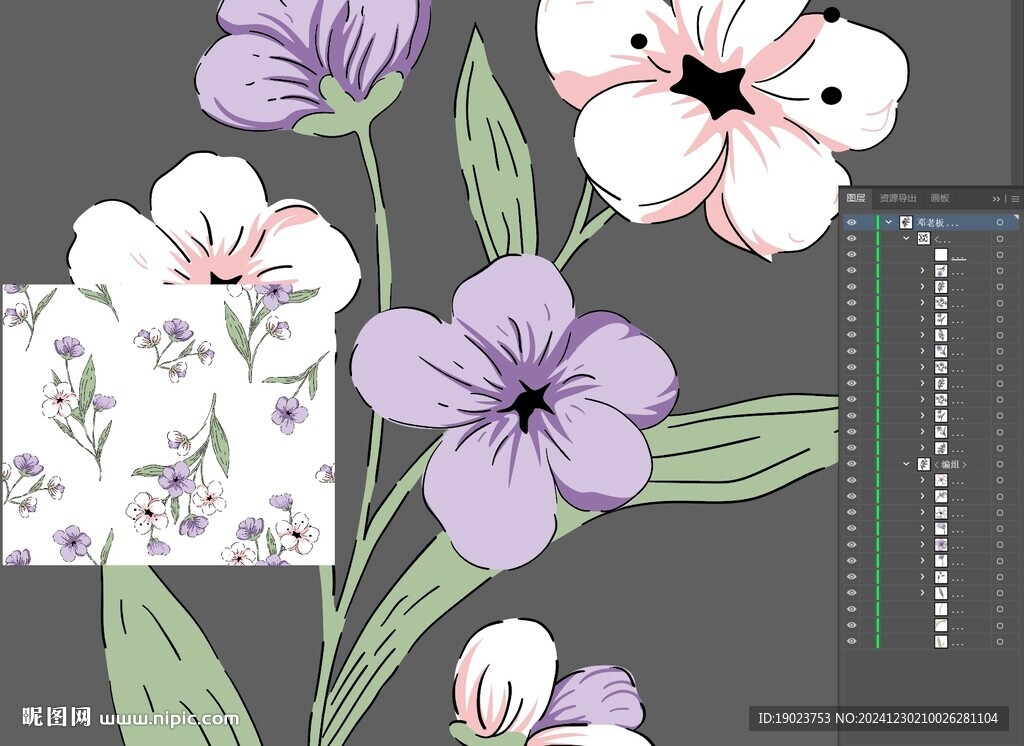Click target circle of bottom-most layer item

point(1000,641)
